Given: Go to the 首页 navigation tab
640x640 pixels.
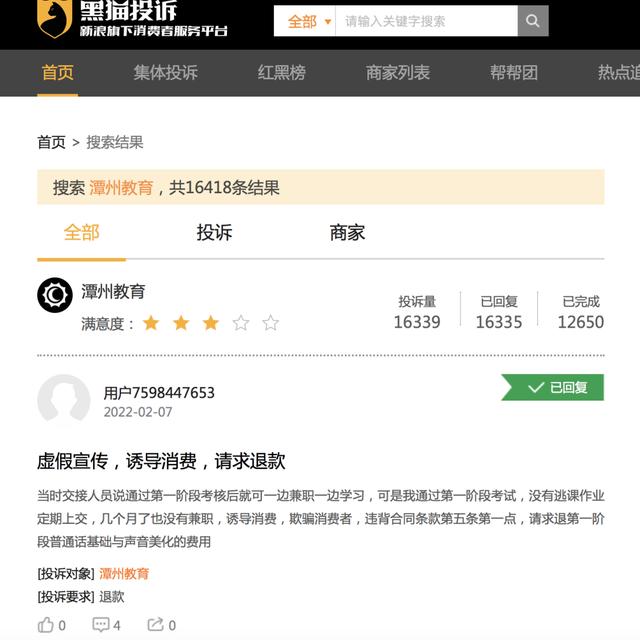Looking at the screenshot, I should pos(58,73).
